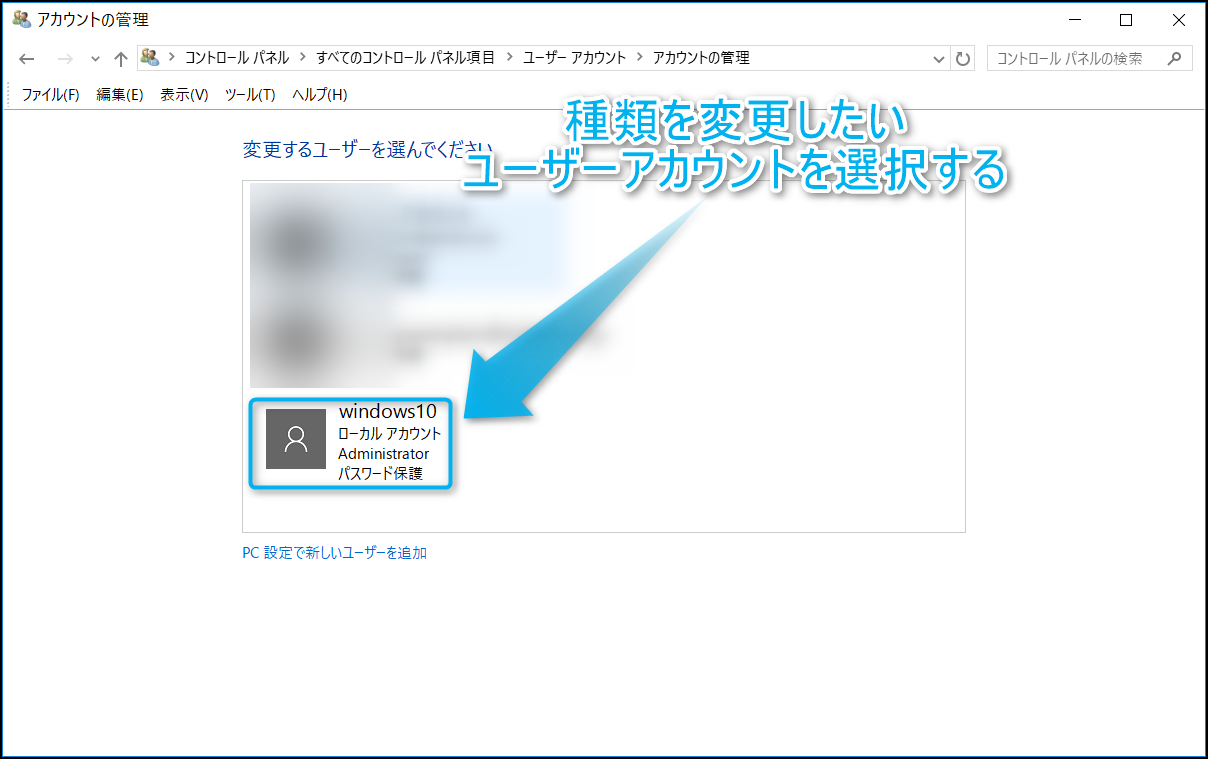Viewport: 1208px width, 759px height.
Task: Open the recent locations dropdown arrow
Action: tap(95, 59)
